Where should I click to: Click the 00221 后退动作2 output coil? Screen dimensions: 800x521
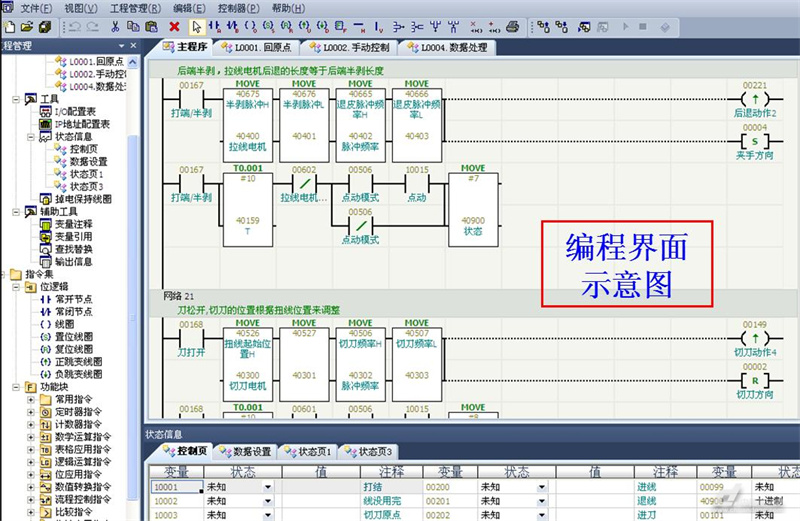click(x=755, y=100)
